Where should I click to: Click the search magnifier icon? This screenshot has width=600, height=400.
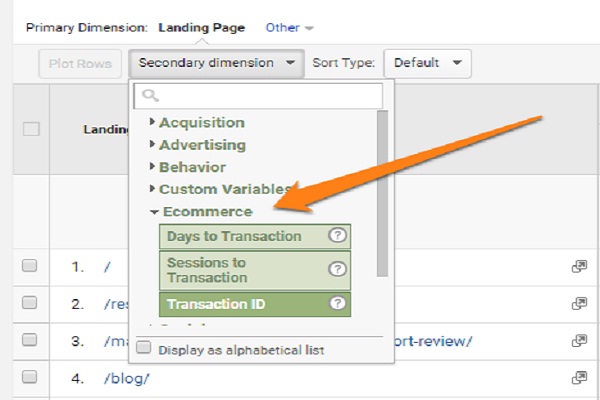150,95
